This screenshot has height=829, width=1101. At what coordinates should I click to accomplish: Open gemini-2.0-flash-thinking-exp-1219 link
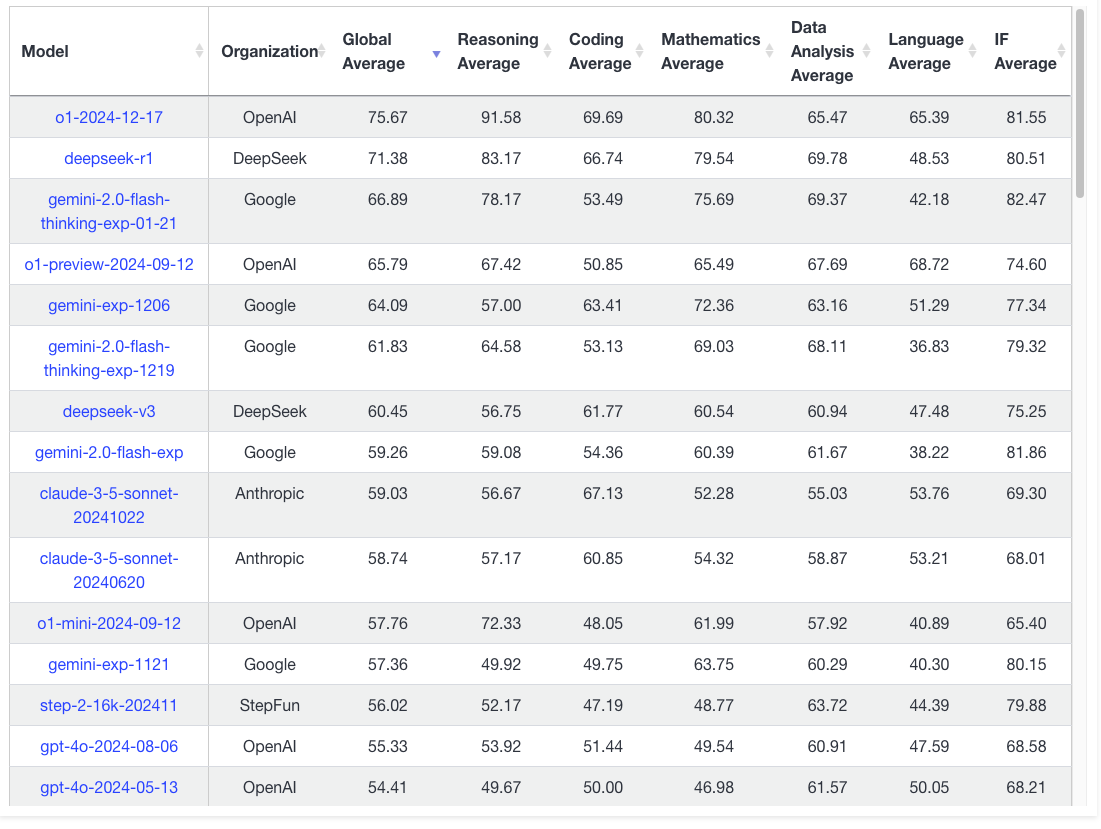pos(109,358)
